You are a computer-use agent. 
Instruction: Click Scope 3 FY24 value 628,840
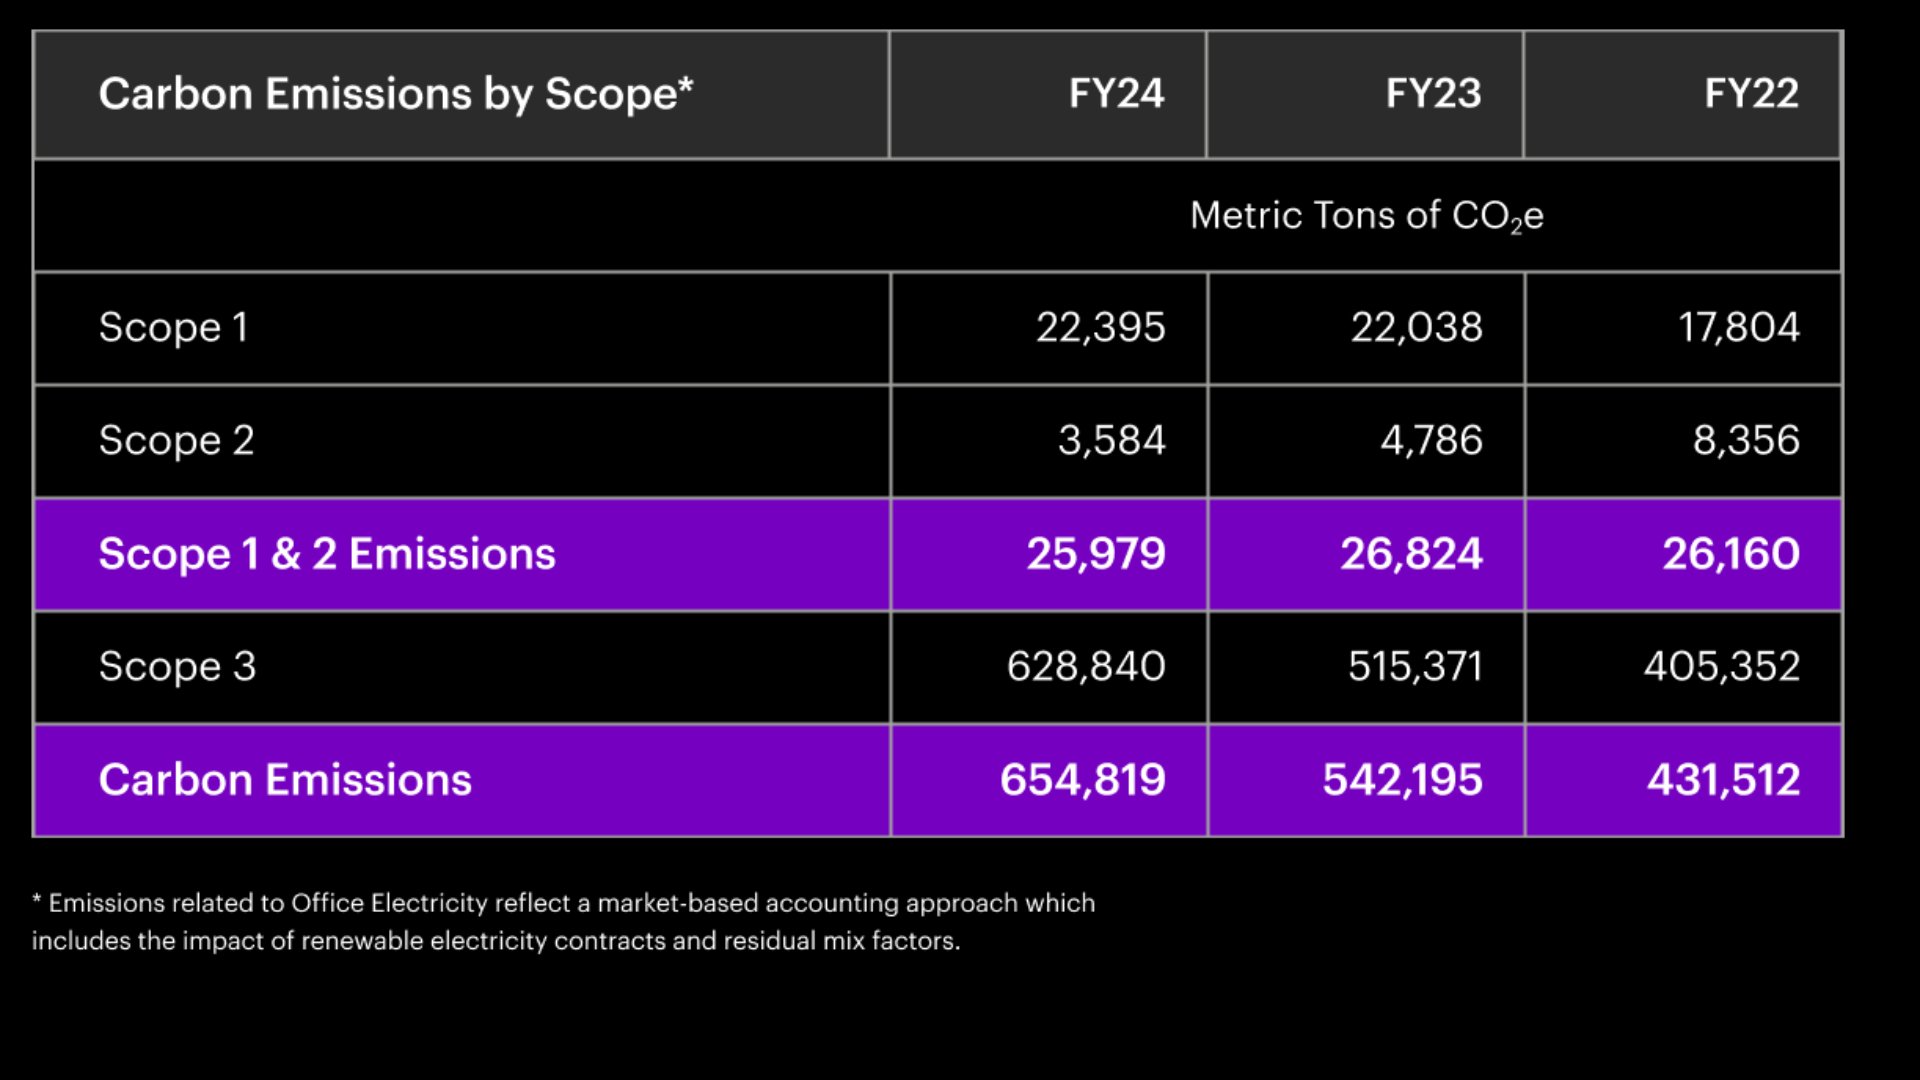[x=1086, y=667]
